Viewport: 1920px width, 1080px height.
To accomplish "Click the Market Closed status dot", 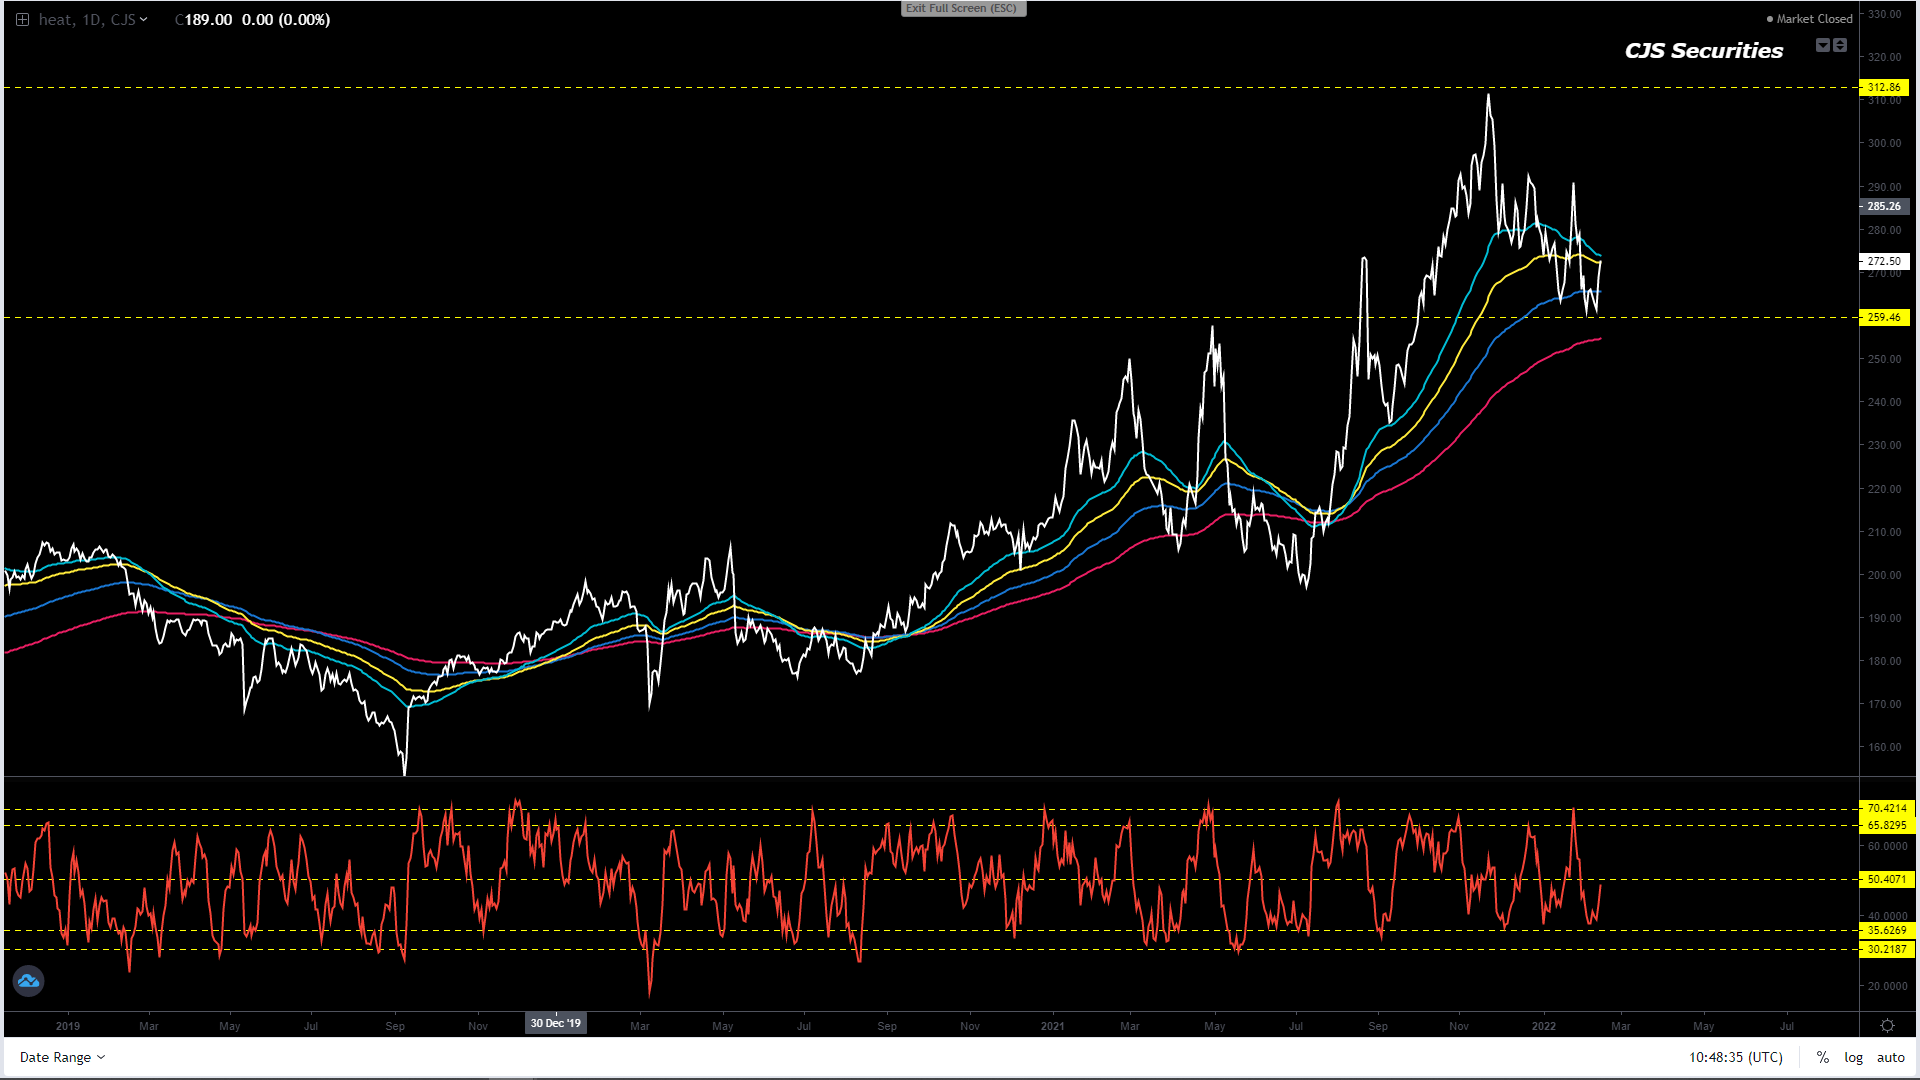I will click(1770, 19).
